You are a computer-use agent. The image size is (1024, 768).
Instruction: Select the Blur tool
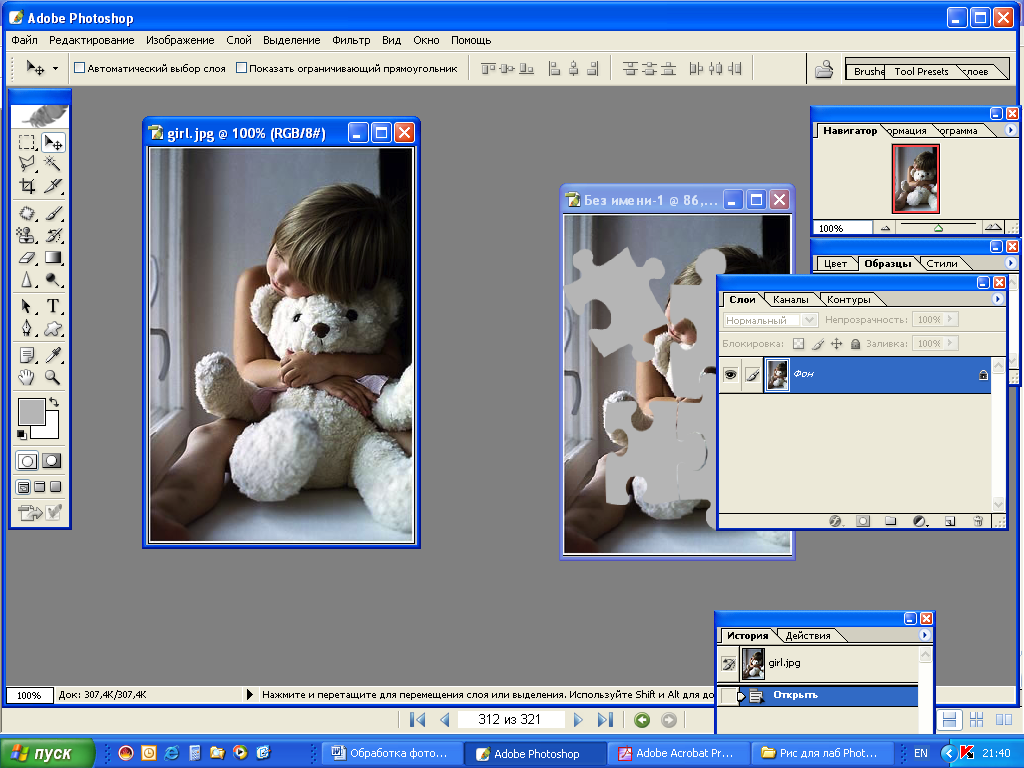click(x=27, y=280)
